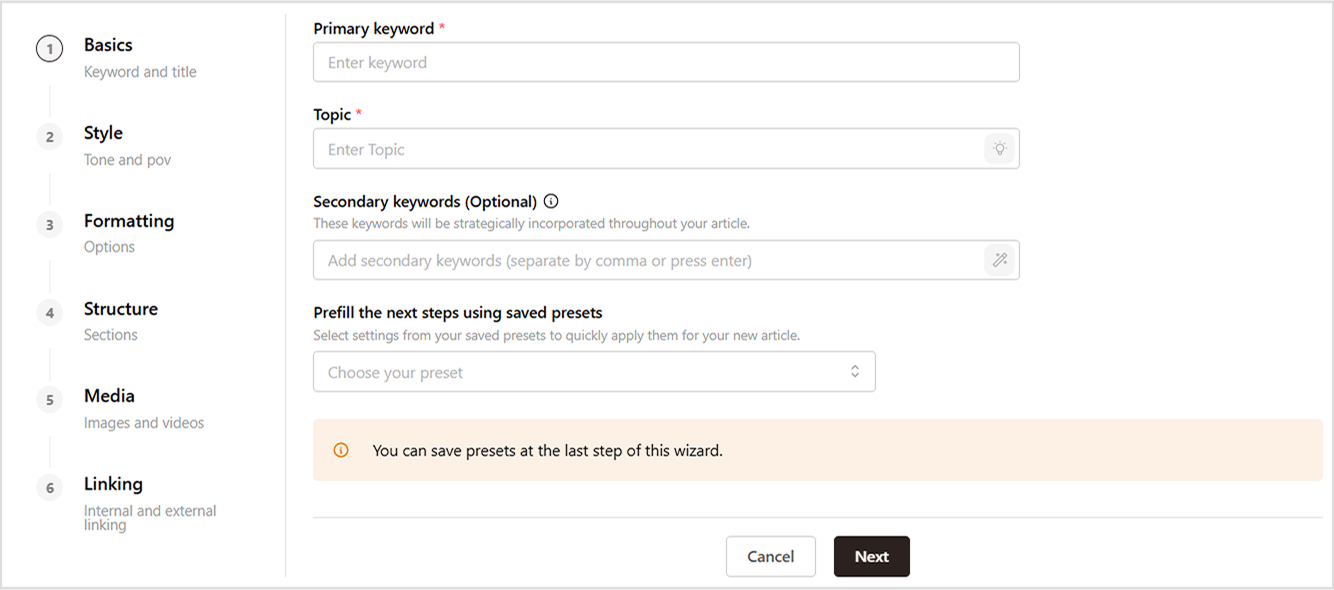Click 'Images and videos' subtitle text
This screenshot has height=590, width=1334.
tap(144, 423)
